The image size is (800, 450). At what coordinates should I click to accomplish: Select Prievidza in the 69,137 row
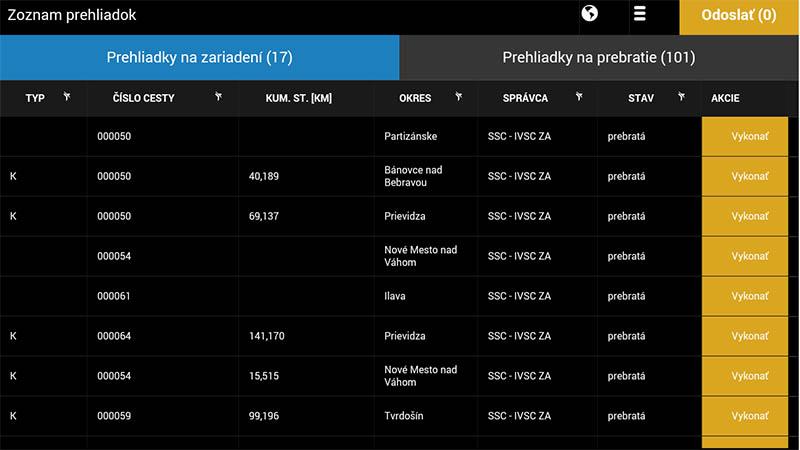pyautogui.click(x=405, y=216)
